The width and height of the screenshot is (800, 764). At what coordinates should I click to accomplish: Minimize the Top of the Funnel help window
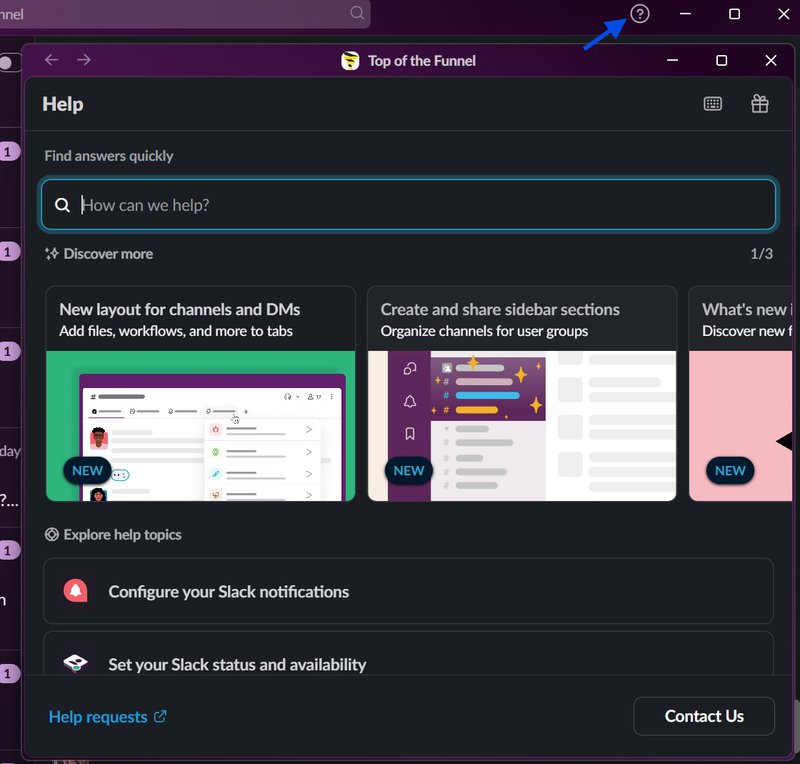(x=672, y=60)
